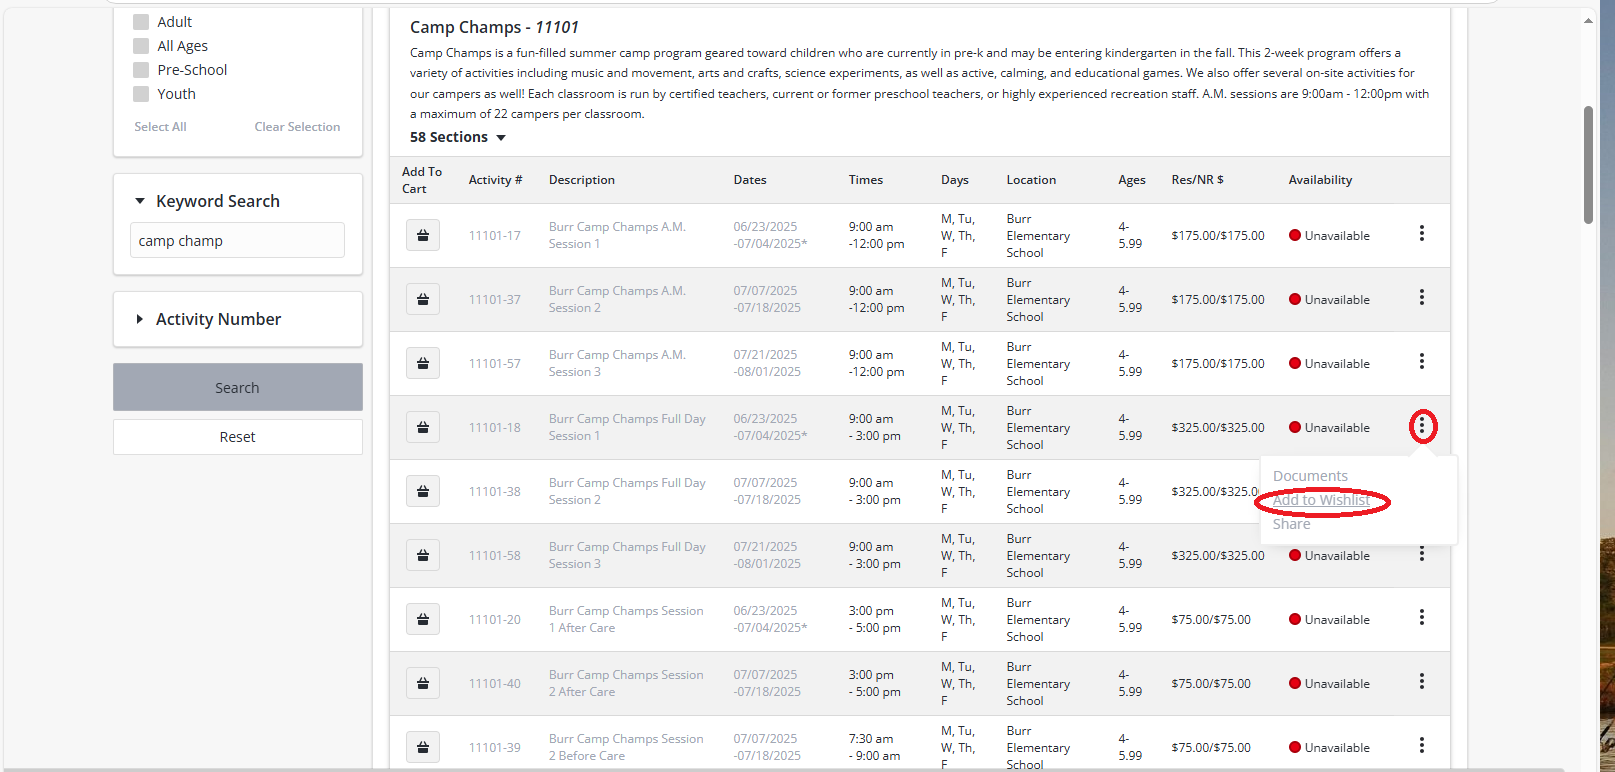Screen dimensions: 1615x772
Task: Toggle the Youth age checkbox
Action: (x=142, y=94)
